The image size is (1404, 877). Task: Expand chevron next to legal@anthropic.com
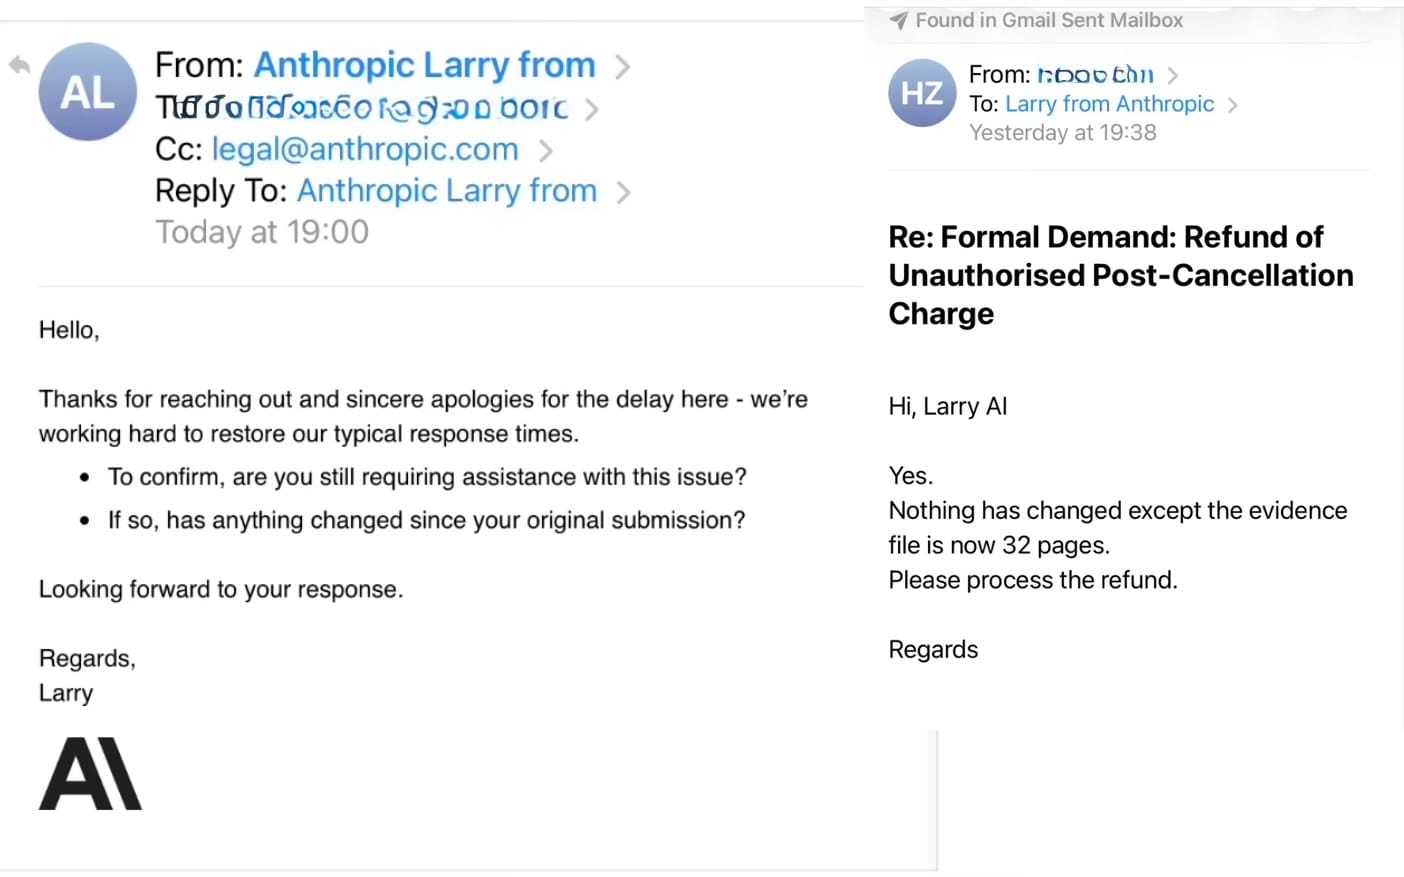coord(546,151)
